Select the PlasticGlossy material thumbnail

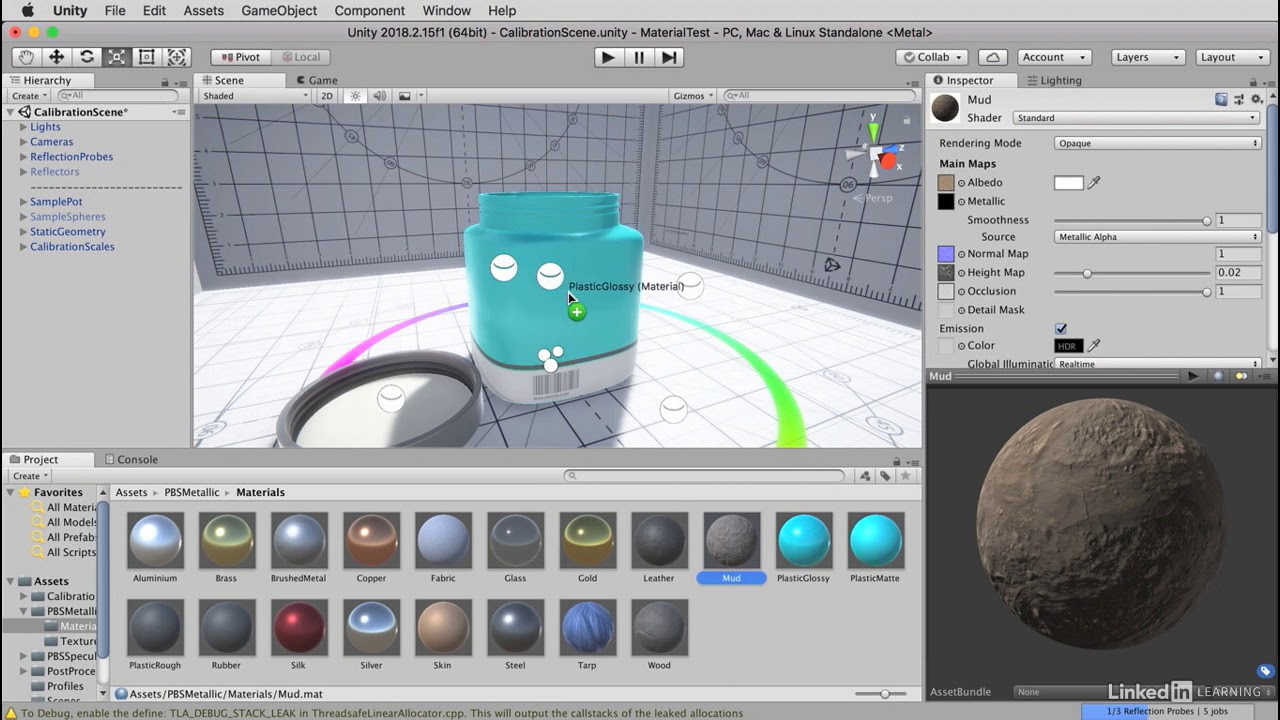pos(804,540)
